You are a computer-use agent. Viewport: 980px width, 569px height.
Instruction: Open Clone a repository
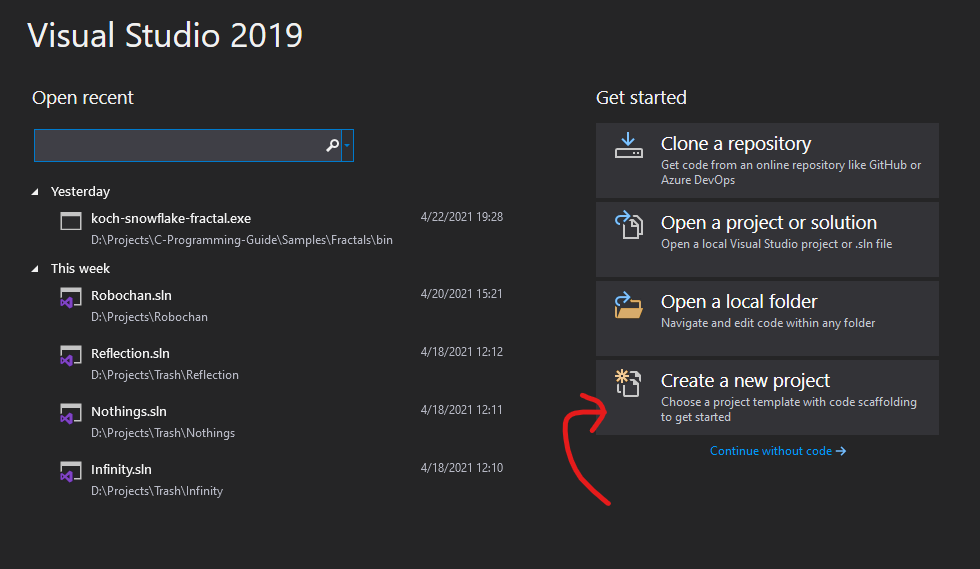coord(767,160)
